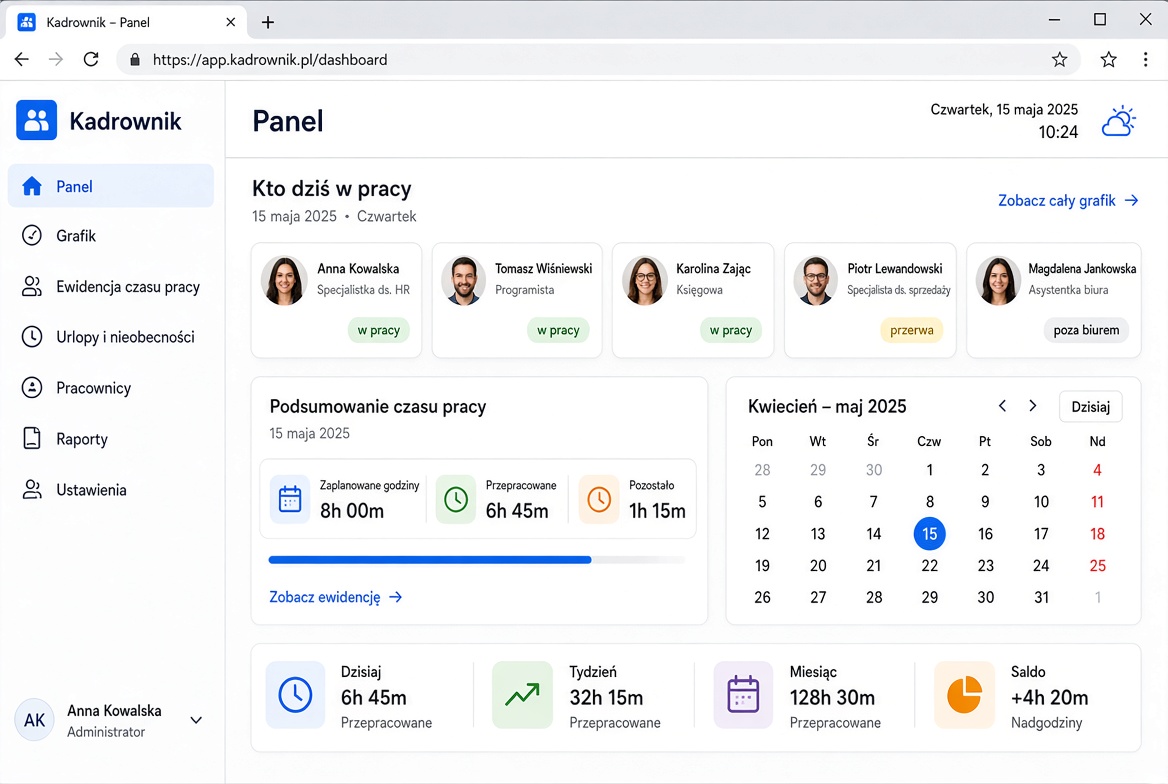Open a new browser tab with plus
The image size is (1168, 784).
tap(268, 22)
